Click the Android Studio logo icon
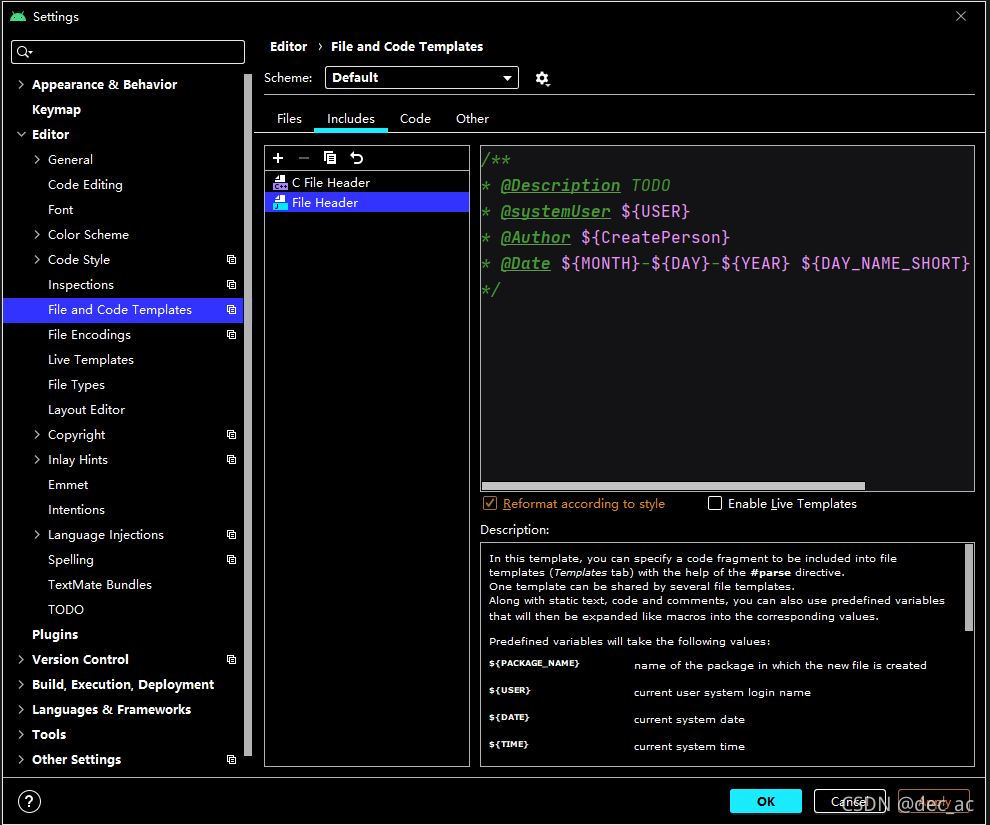 (x=18, y=16)
